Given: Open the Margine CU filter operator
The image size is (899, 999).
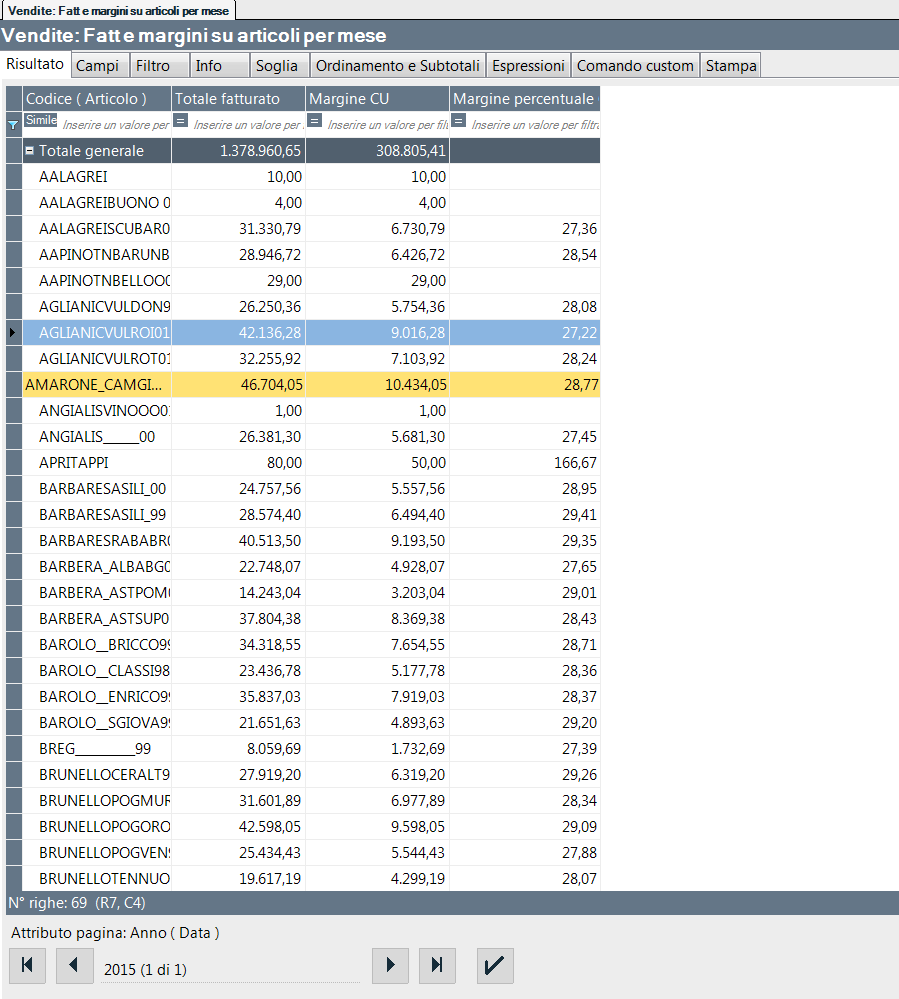Looking at the screenshot, I should click(x=314, y=121).
